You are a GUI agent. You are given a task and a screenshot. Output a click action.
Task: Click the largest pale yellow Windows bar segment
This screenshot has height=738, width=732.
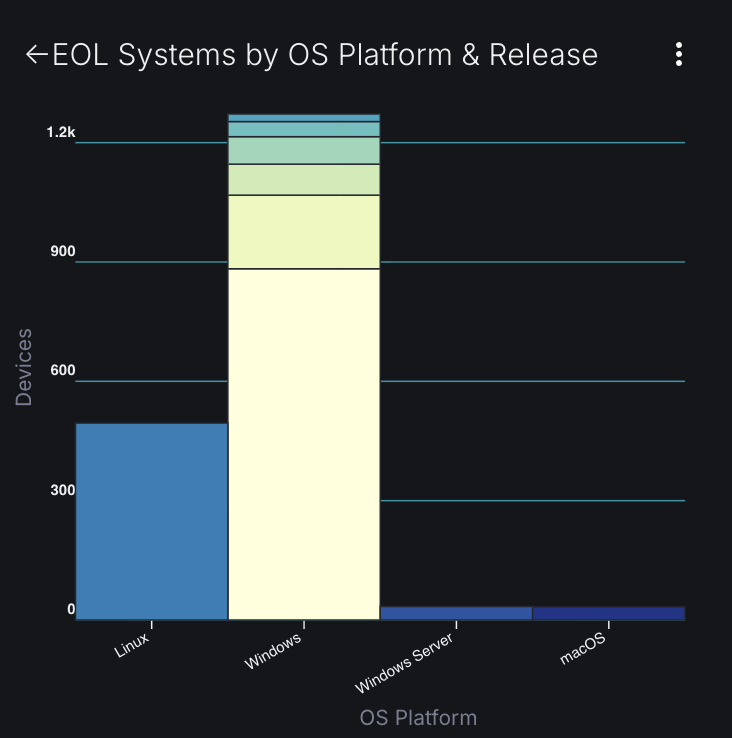tap(304, 445)
